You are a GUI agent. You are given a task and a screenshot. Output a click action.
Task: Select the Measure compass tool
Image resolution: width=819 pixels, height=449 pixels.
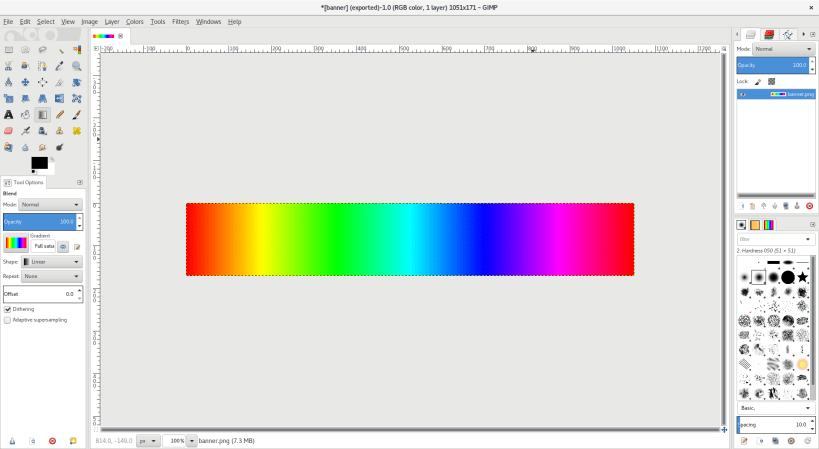[8, 82]
